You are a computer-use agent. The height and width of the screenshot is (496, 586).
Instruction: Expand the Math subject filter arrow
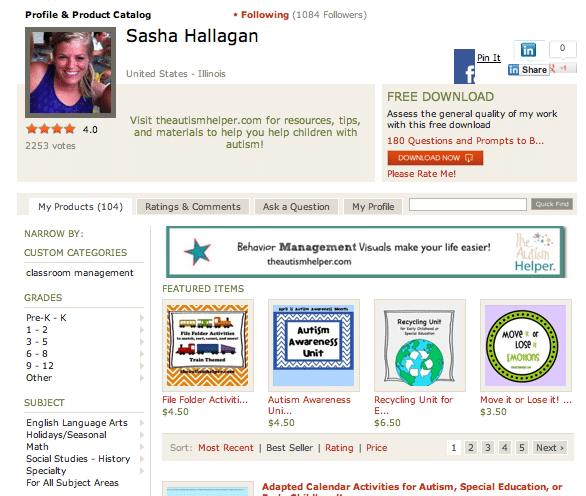142,447
